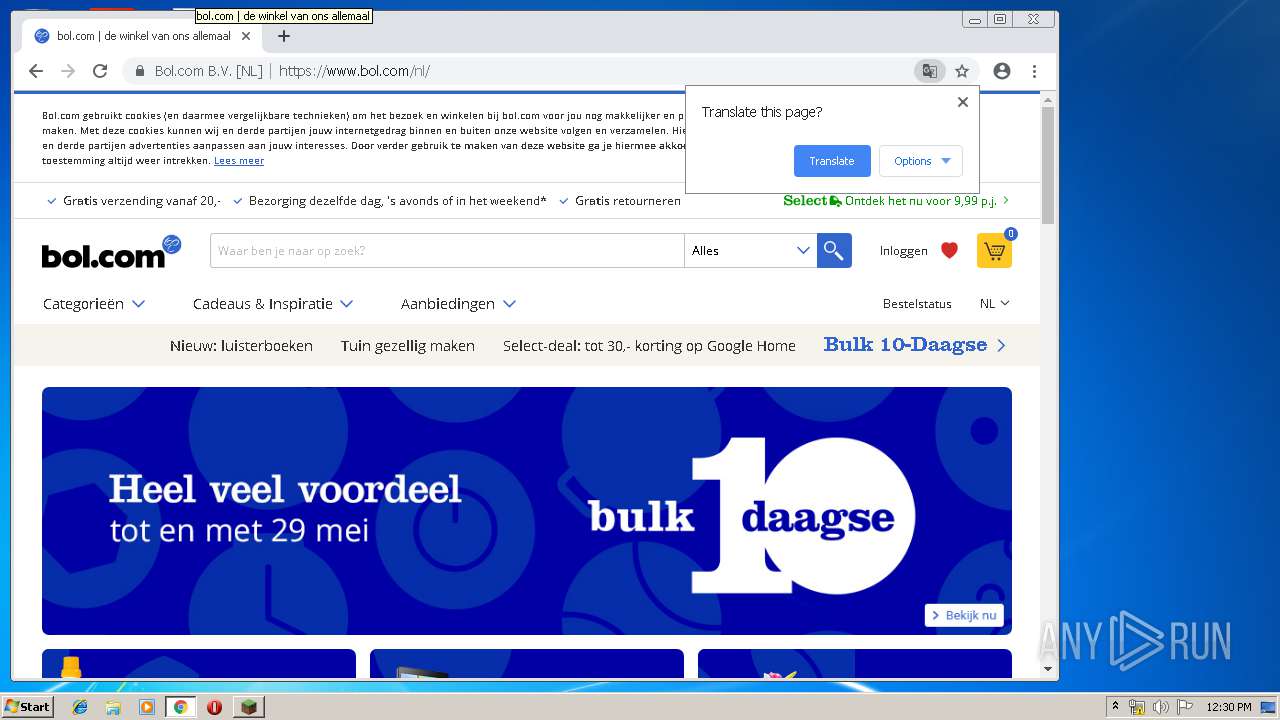
Task: Click the Select 'Ontdek het nu' promo link
Action: (896, 201)
